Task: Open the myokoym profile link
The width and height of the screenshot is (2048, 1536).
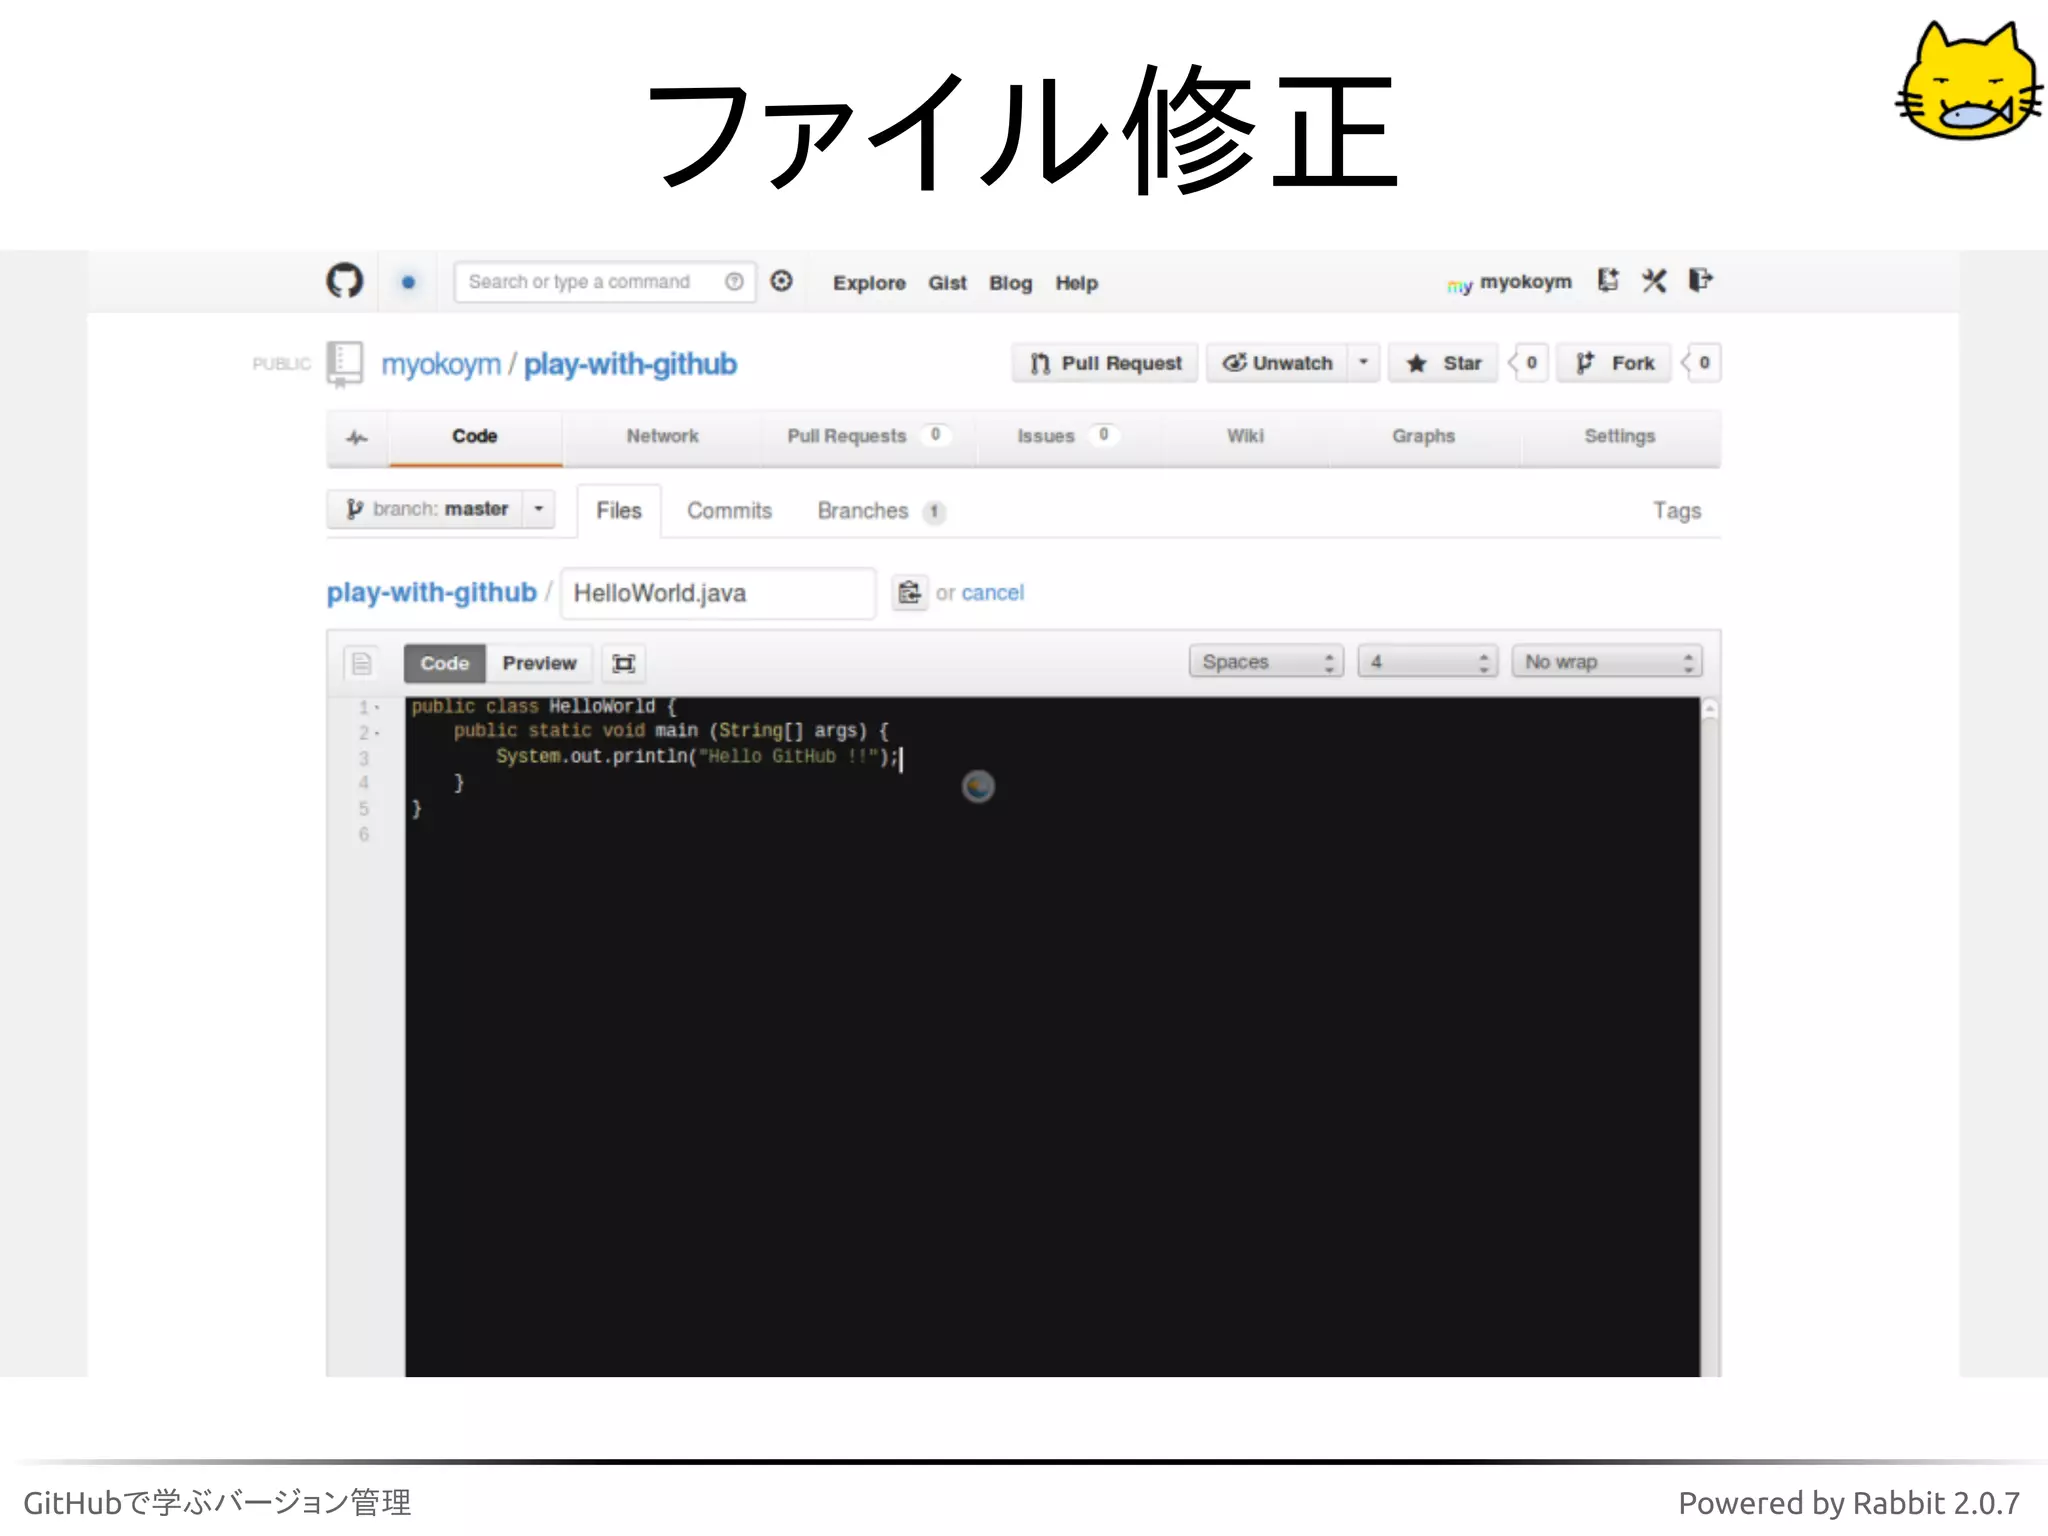Action: coord(1526,282)
